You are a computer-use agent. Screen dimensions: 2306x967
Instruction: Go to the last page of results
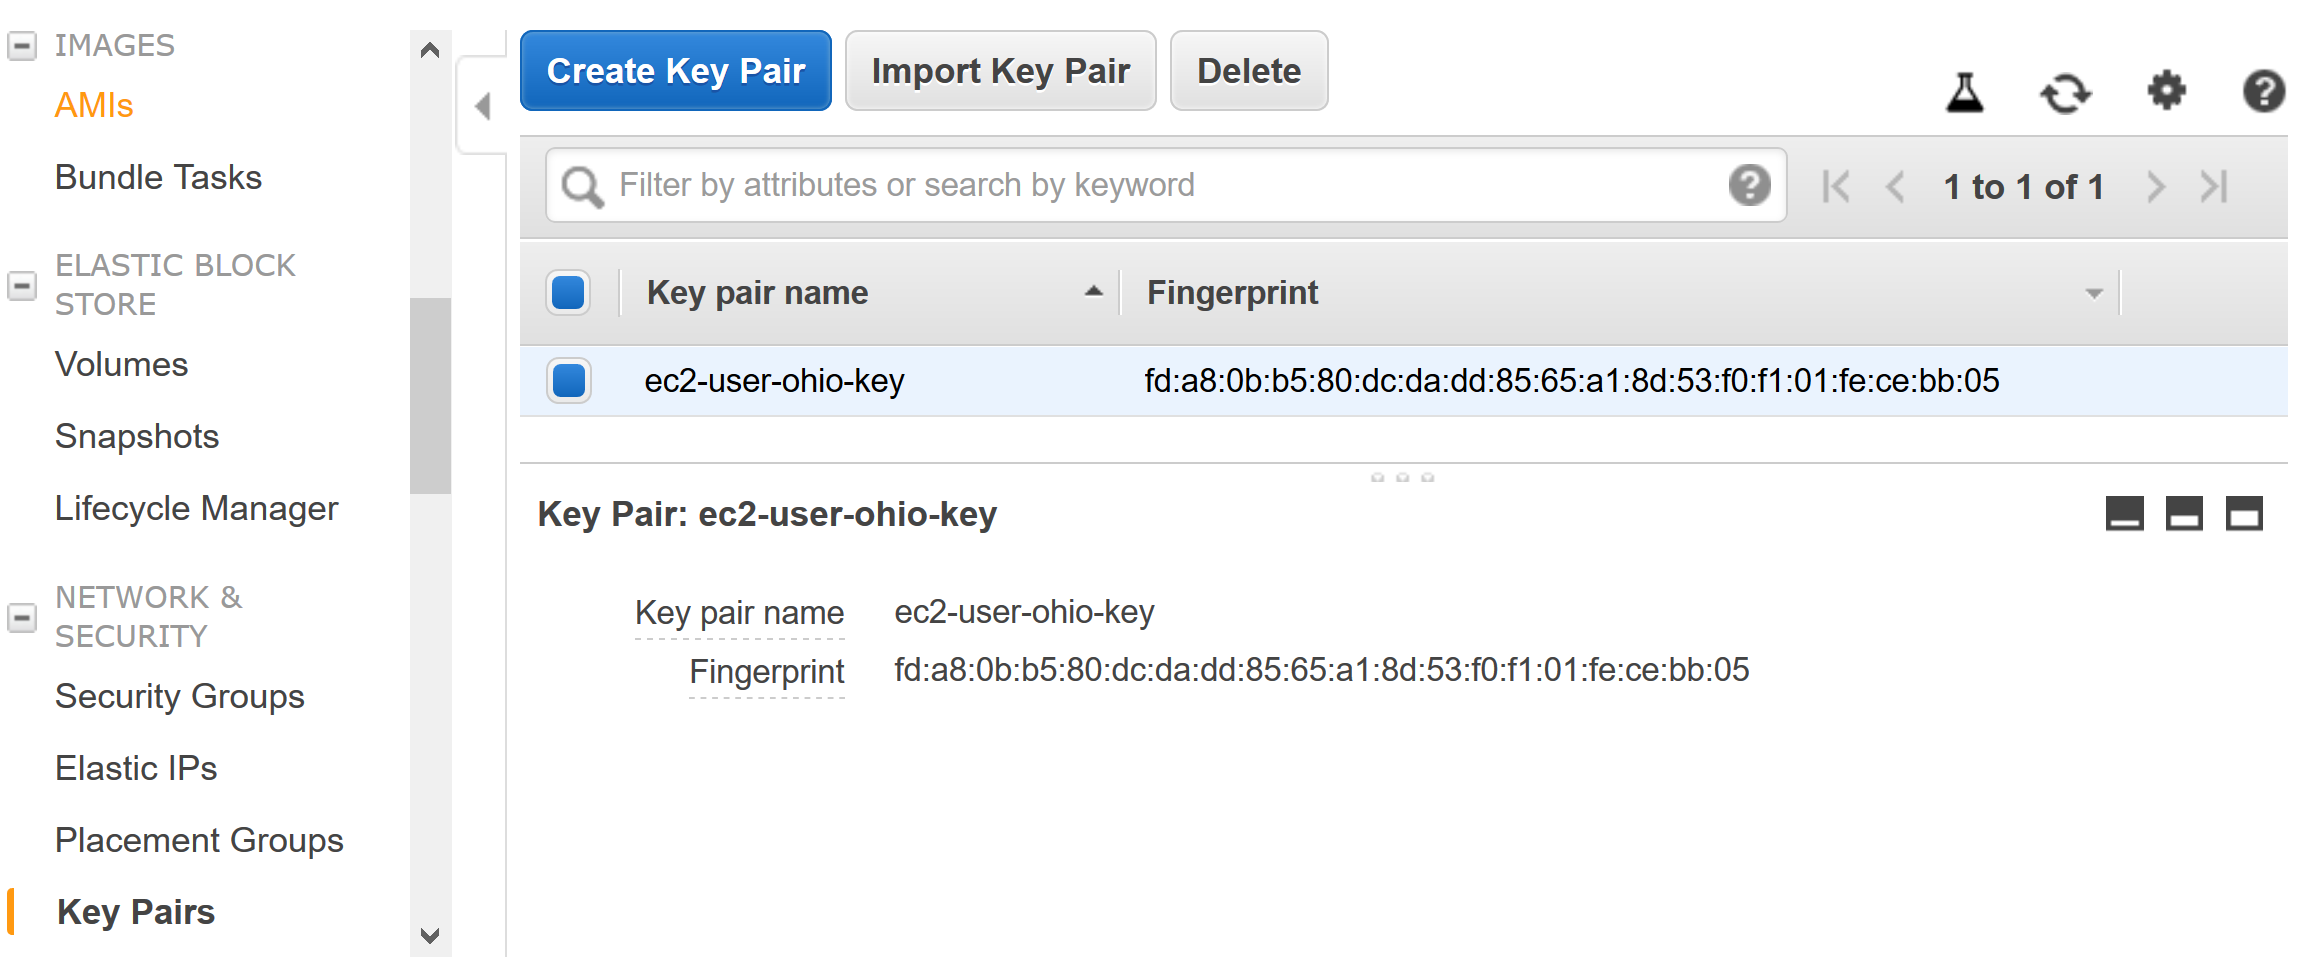(2215, 186)
